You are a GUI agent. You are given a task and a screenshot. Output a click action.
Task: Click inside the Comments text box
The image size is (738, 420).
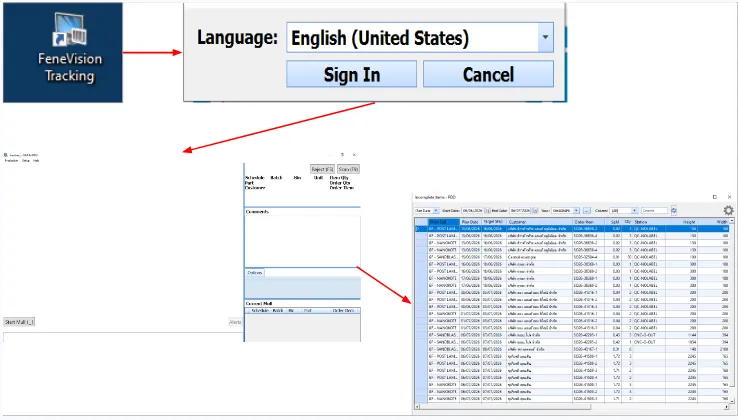pos(302,241)
